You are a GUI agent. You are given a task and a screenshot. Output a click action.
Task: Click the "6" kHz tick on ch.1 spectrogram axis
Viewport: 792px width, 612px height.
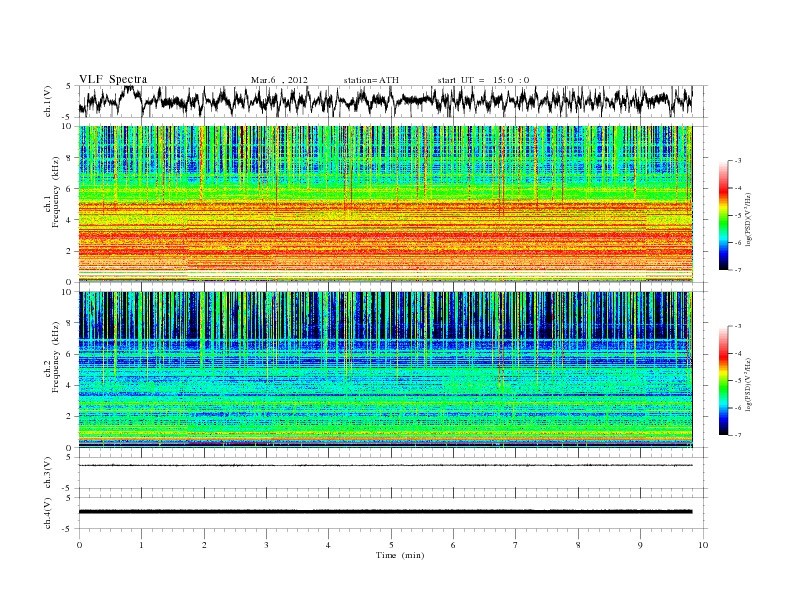click(70, 189)
